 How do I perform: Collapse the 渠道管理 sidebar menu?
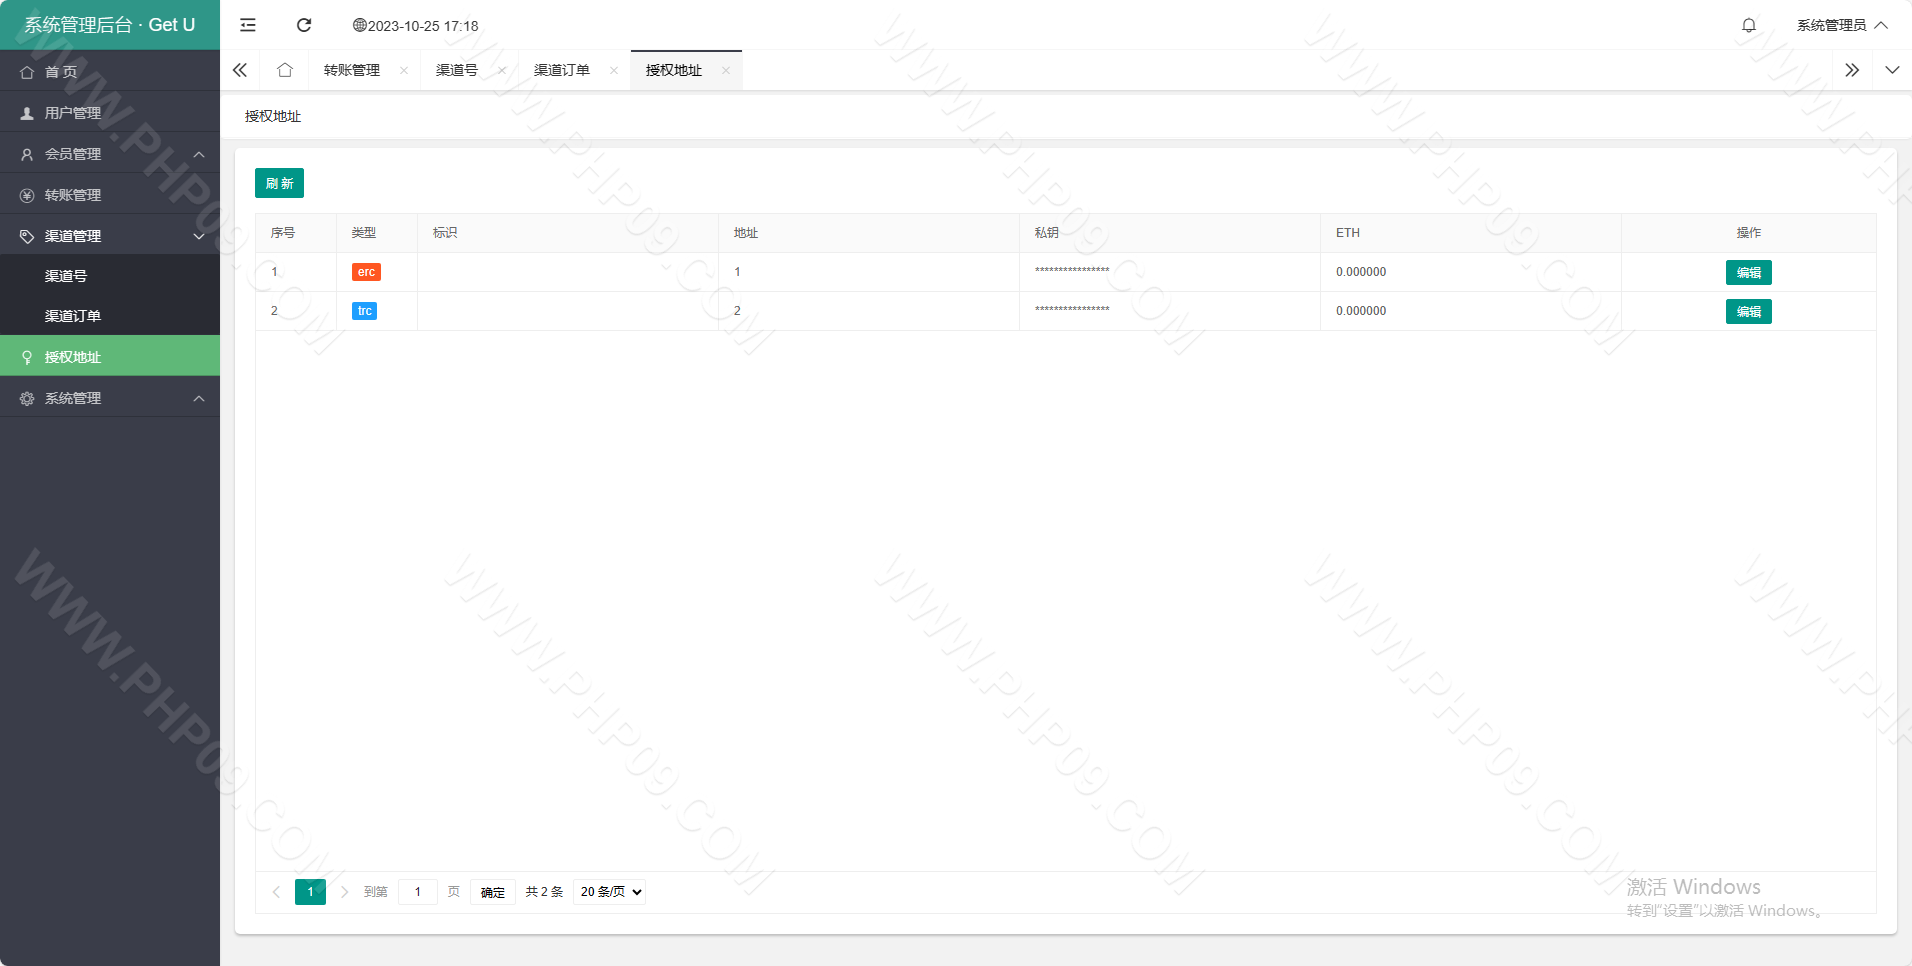tap(110, 236)
